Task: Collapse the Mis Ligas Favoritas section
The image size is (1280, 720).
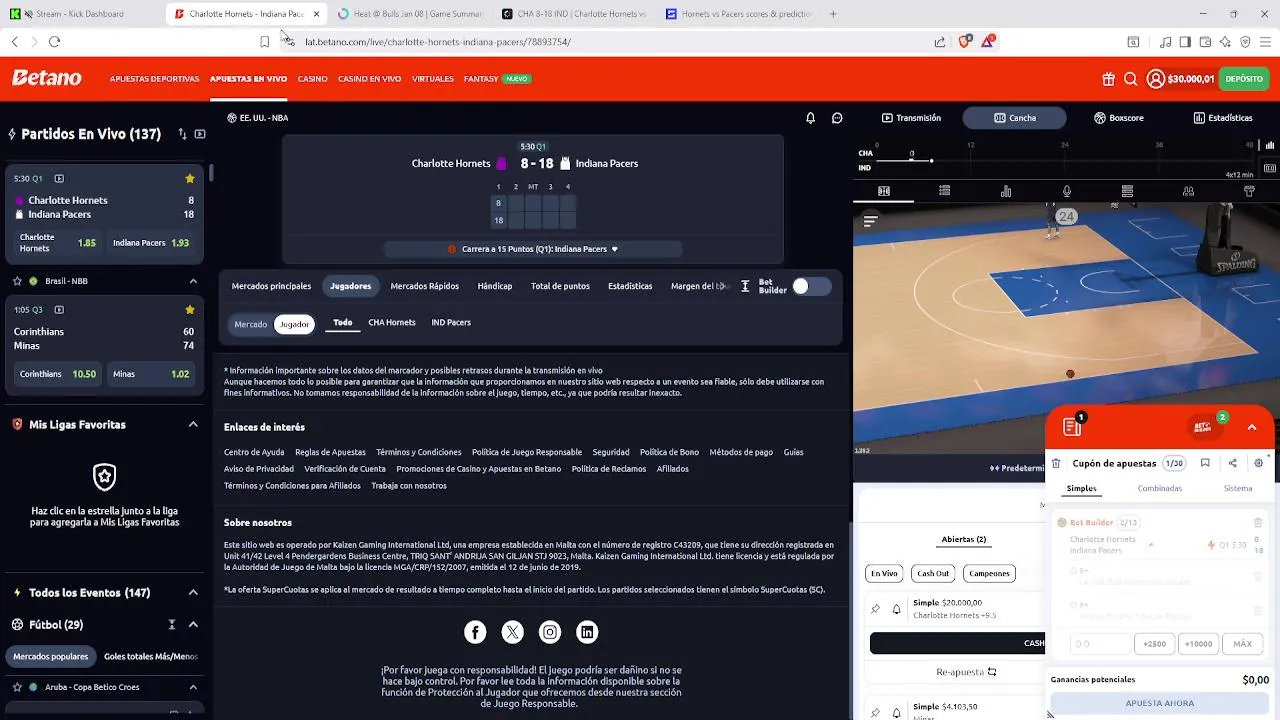Action: tap(193, 425)
